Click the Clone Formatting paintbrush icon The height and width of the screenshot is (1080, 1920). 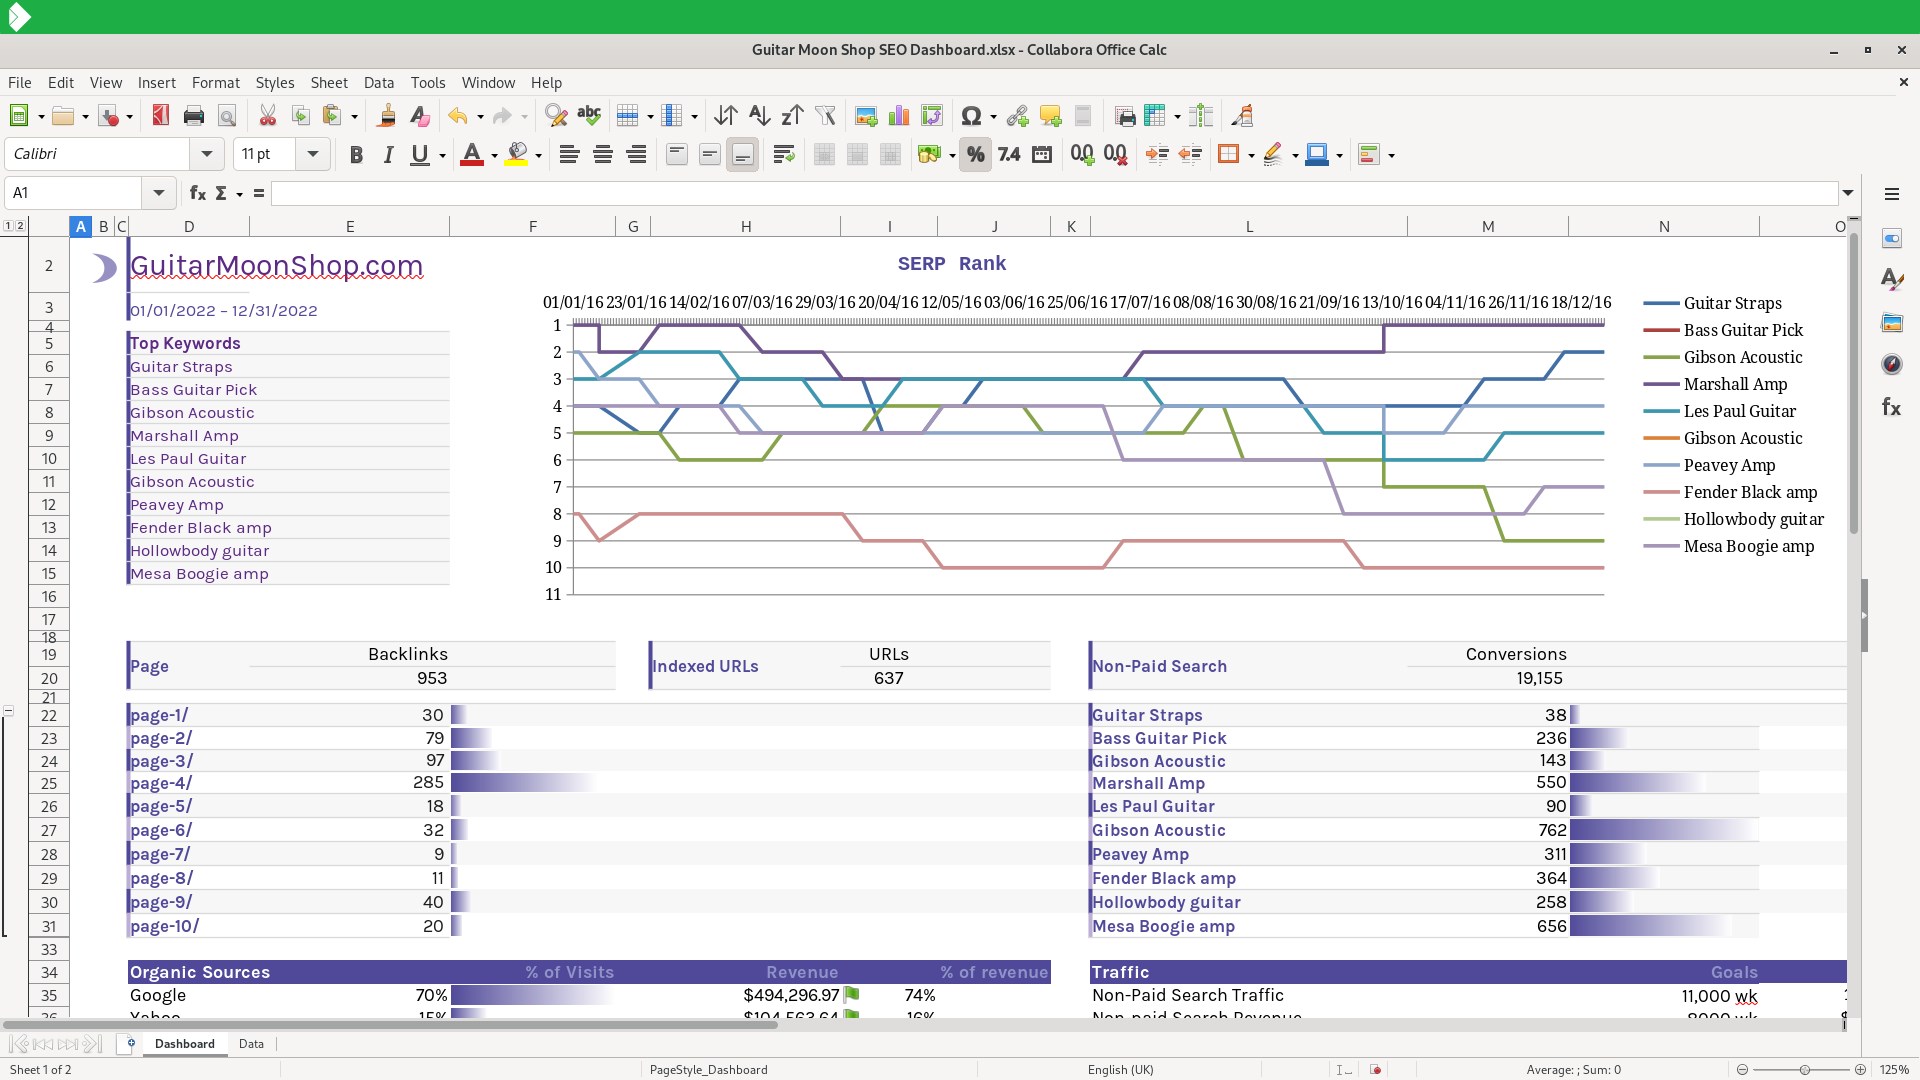pyautogui.click(x=386, y=116)
